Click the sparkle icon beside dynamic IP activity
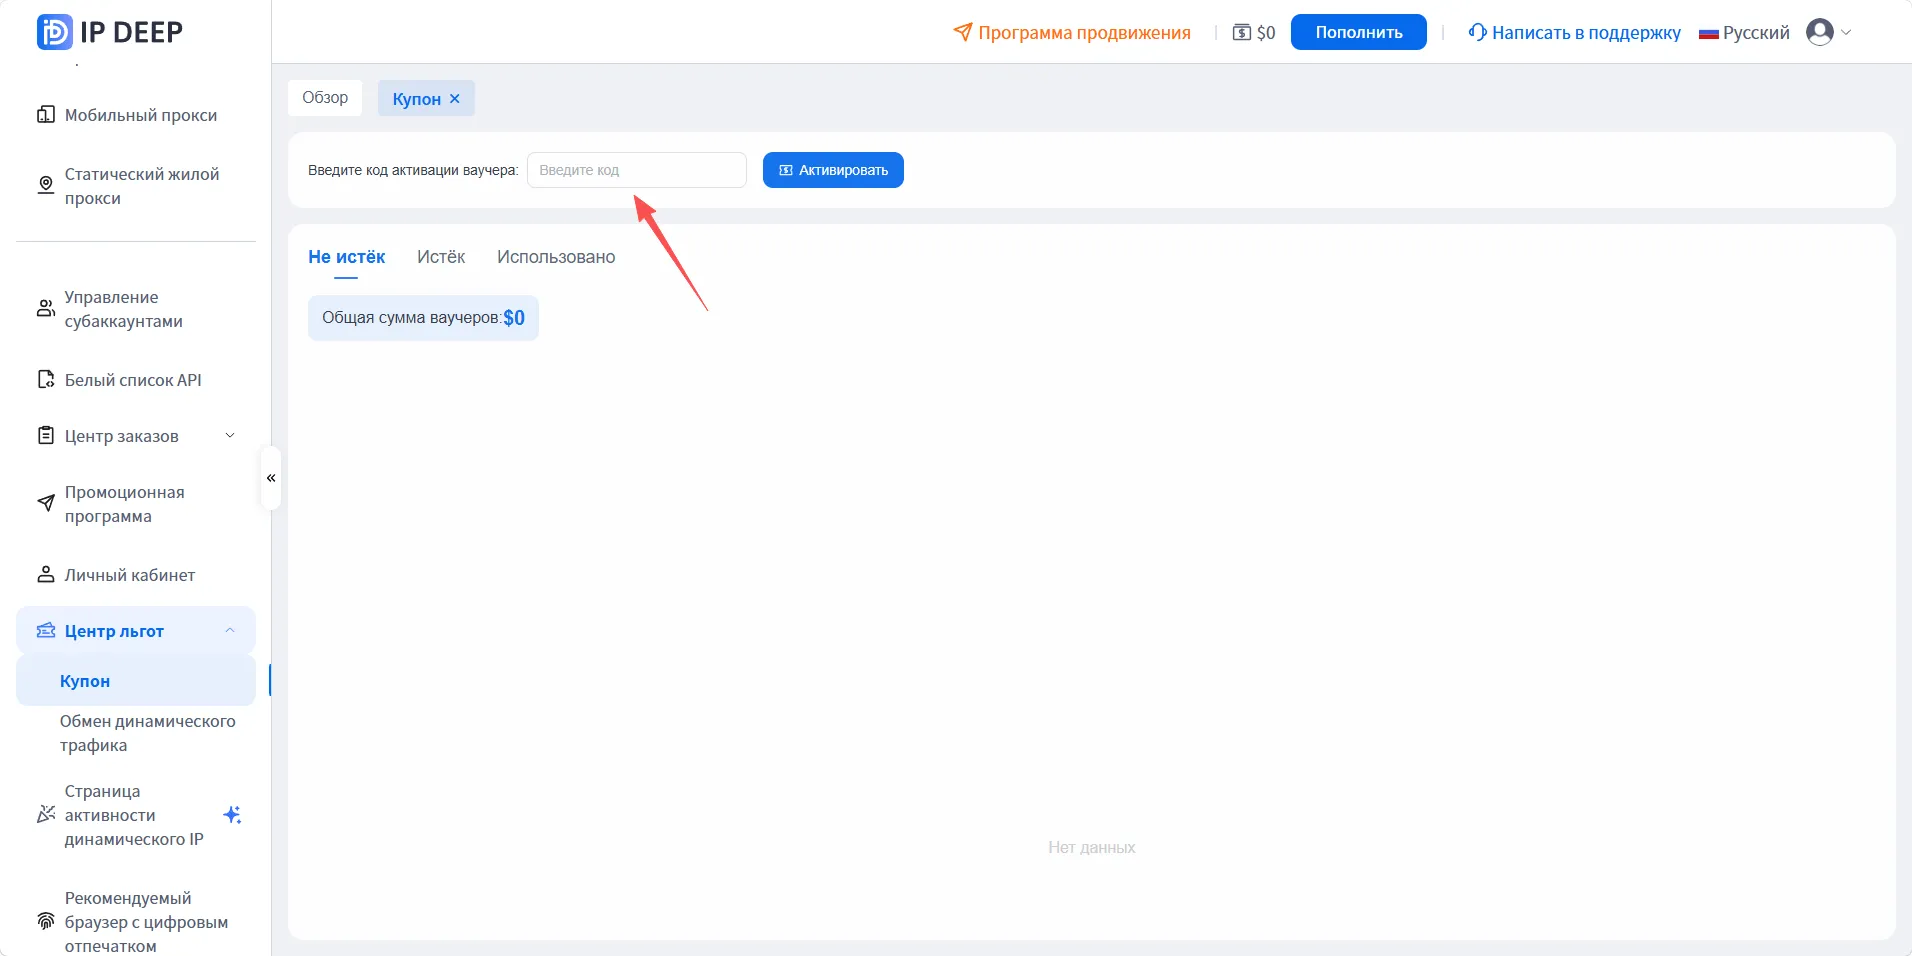Screen dimensions: 1912x956 click(x=232, y=814)
